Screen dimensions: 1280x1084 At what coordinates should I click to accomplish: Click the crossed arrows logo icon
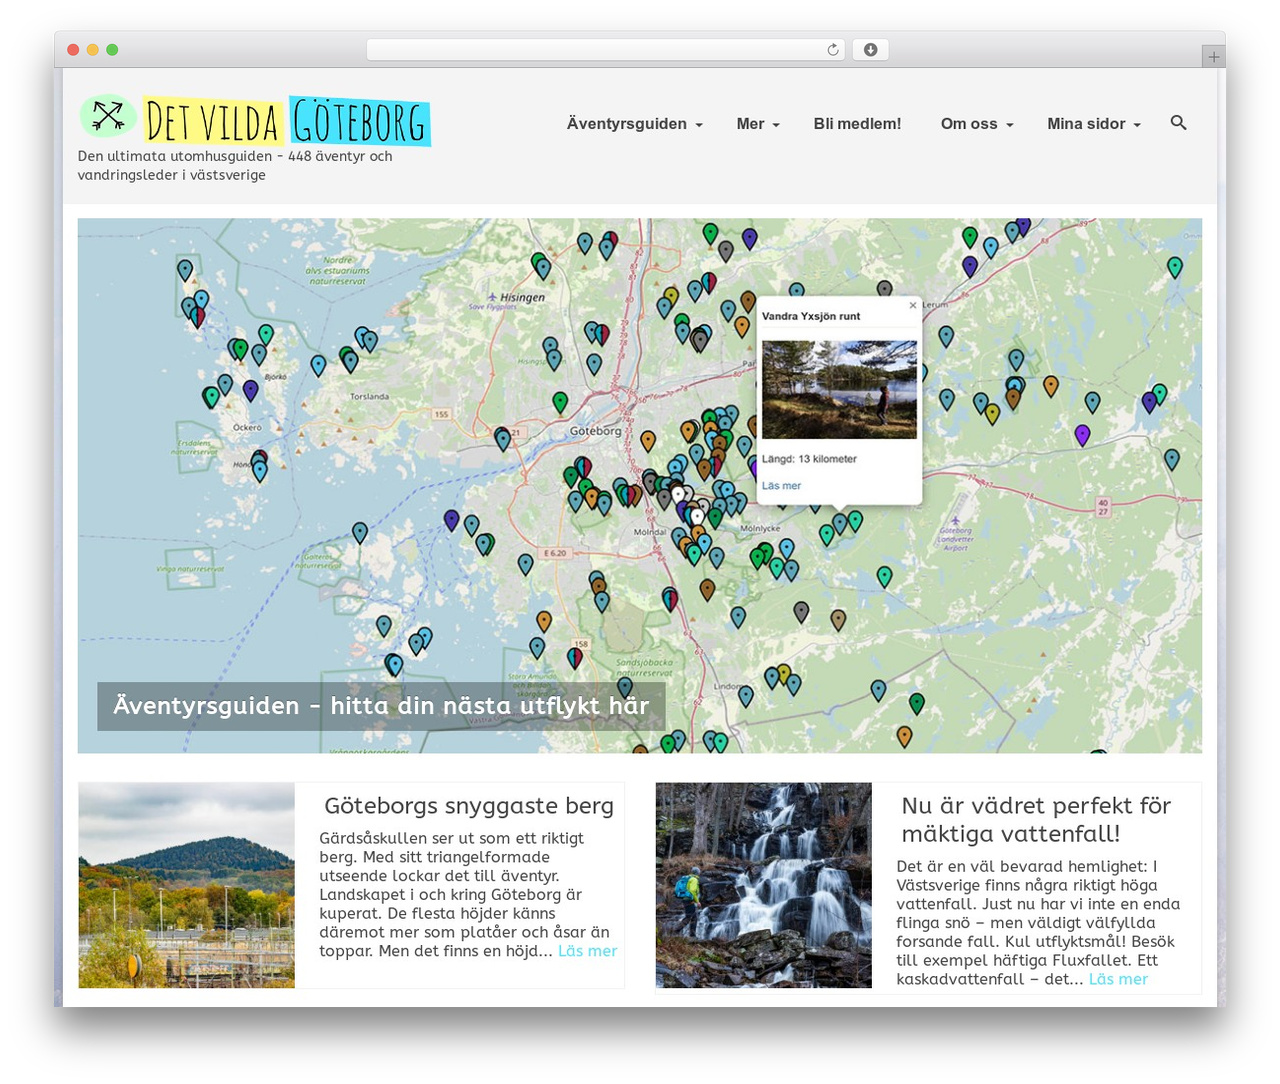108,117
